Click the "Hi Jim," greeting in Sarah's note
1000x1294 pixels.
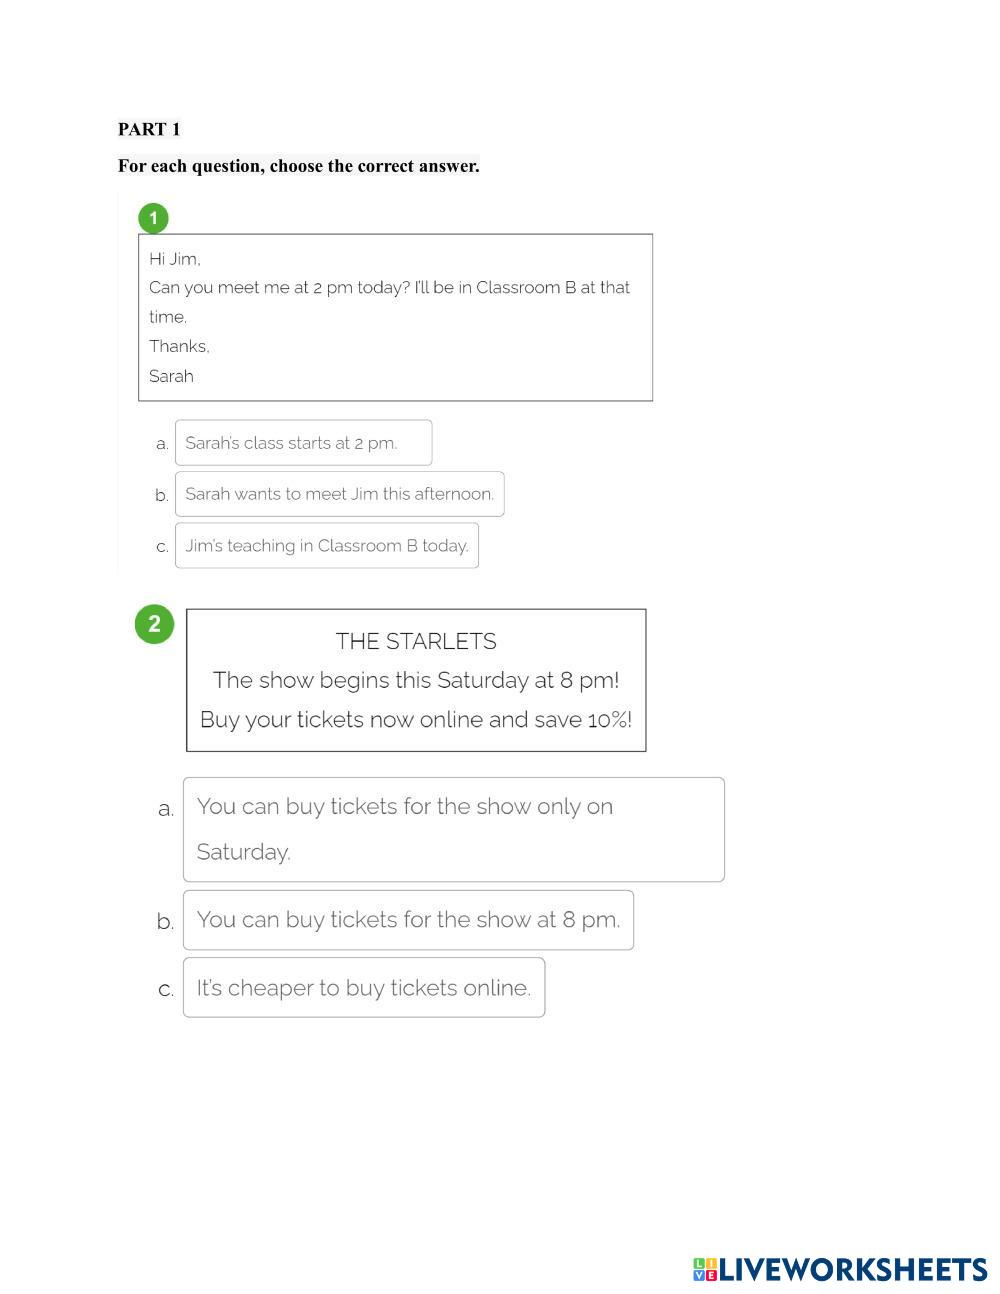(x=175, y=259)
